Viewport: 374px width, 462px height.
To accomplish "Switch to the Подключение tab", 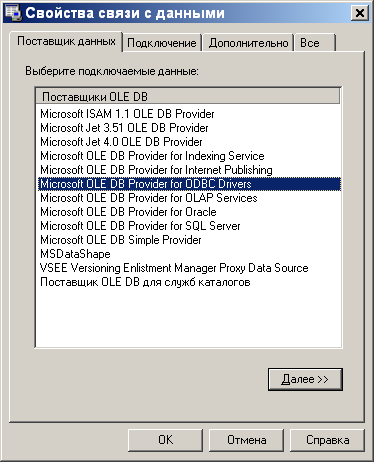I will pos(162,43).
